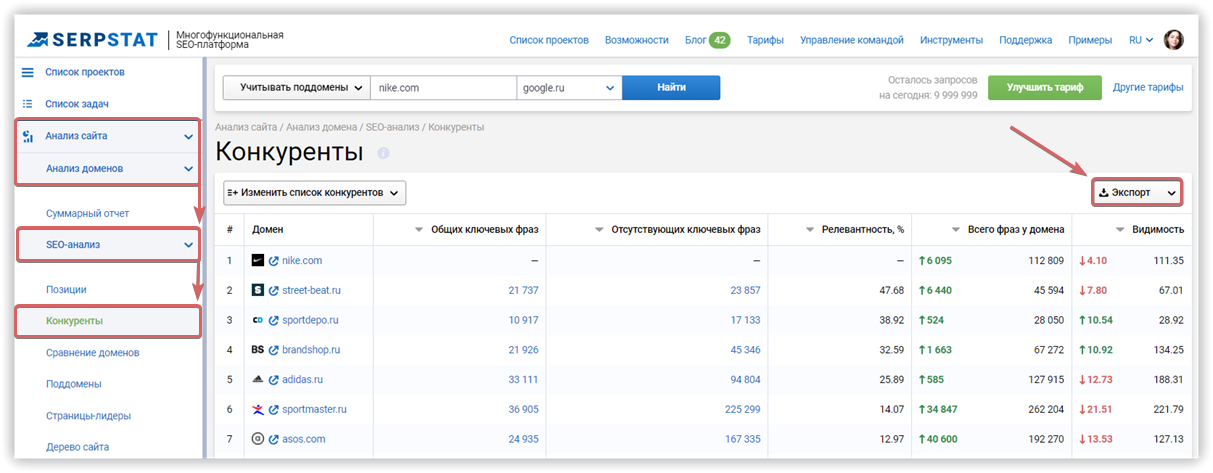This screenshot has width=1213, height=473.
Task: Click the street-beat favicon in row 2
Action: tap(258, 290)
